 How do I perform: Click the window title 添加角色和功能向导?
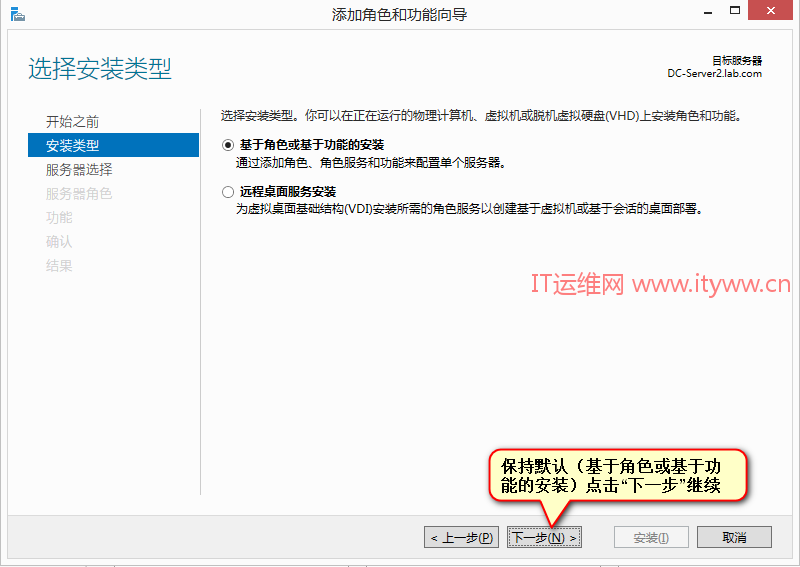click(x=399, y=14)
